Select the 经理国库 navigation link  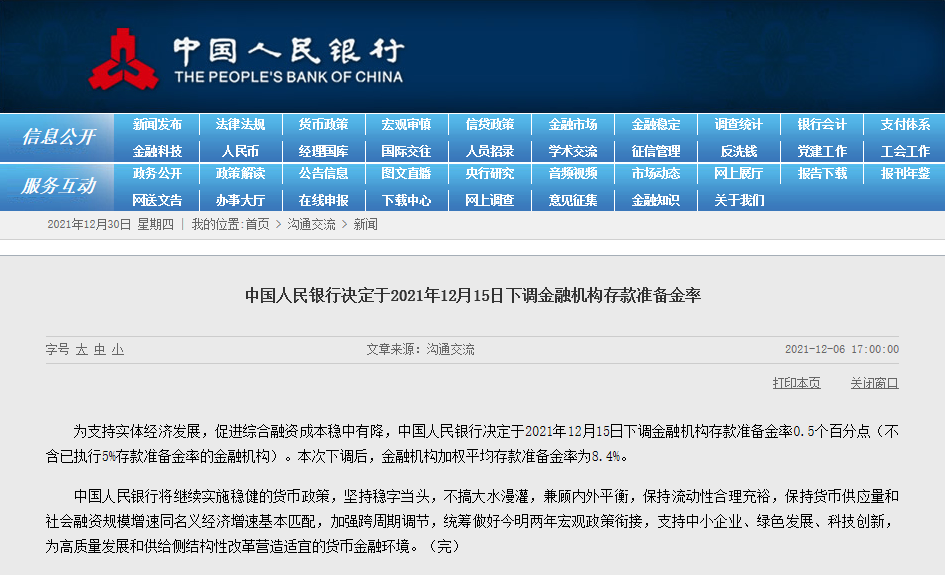pyautogui.click(x=323, y=151)
